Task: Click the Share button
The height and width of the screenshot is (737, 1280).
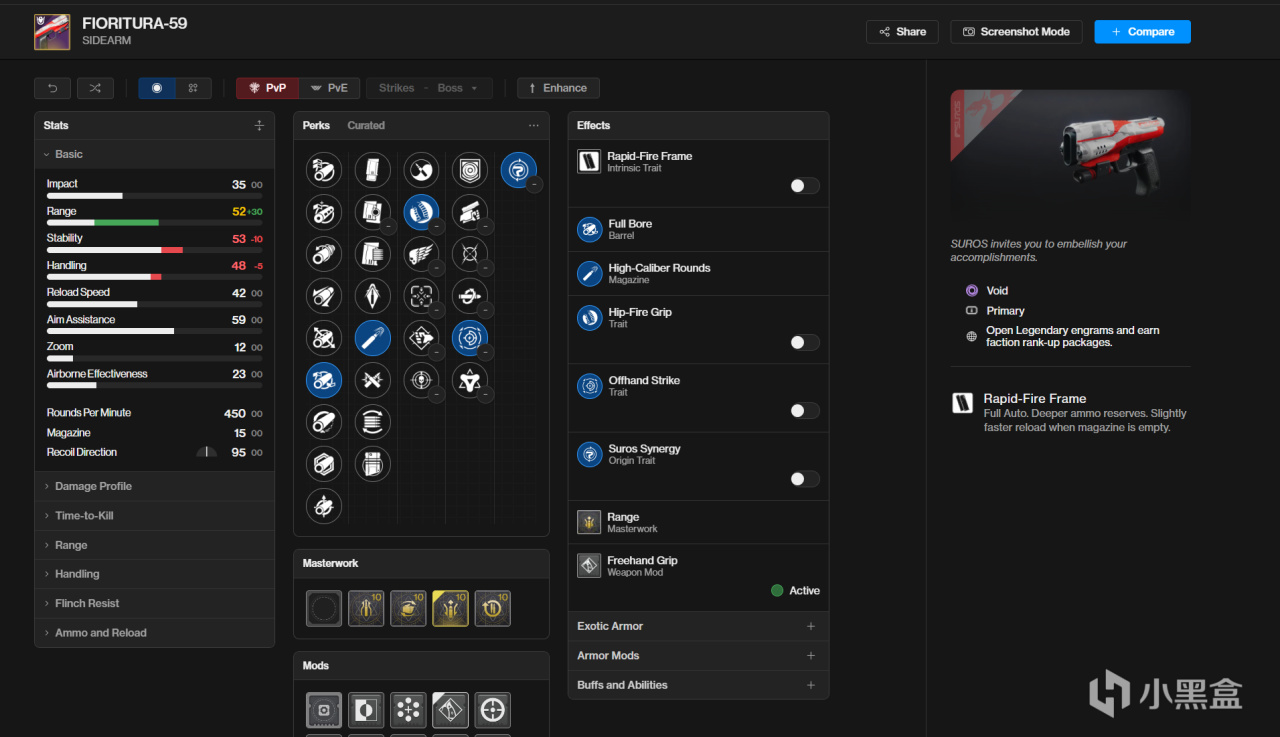Action: (x=902, y=32)
